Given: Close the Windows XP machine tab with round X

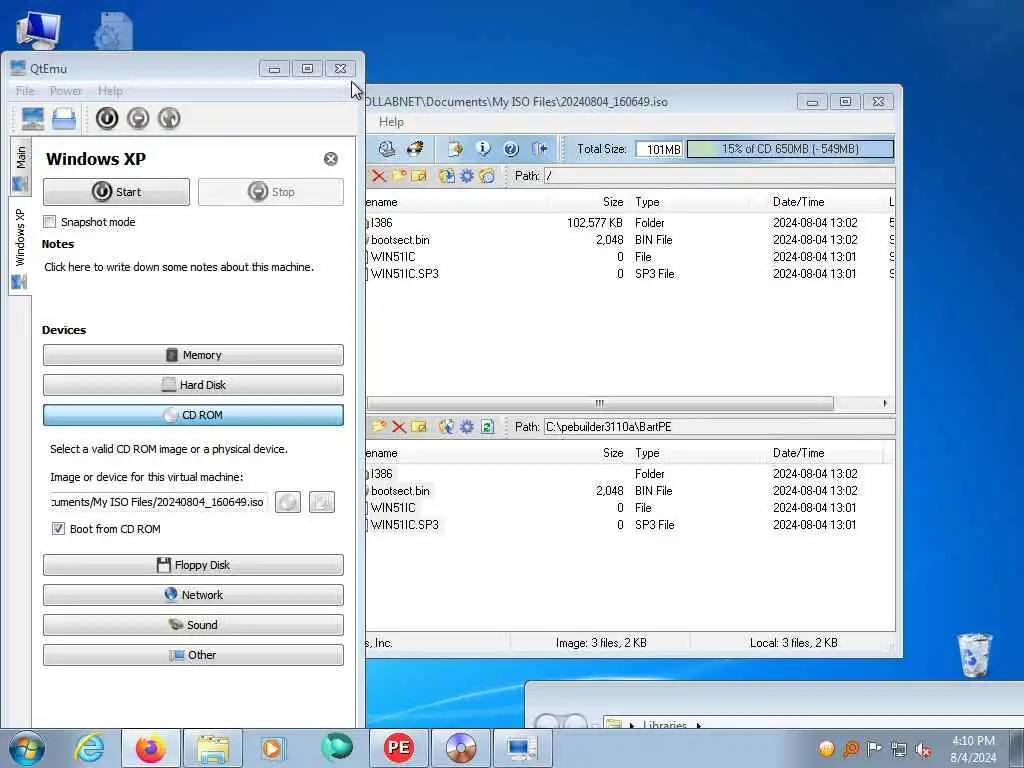Looking at the screenshot, I should pyautogui.click(x=331, y=159).
